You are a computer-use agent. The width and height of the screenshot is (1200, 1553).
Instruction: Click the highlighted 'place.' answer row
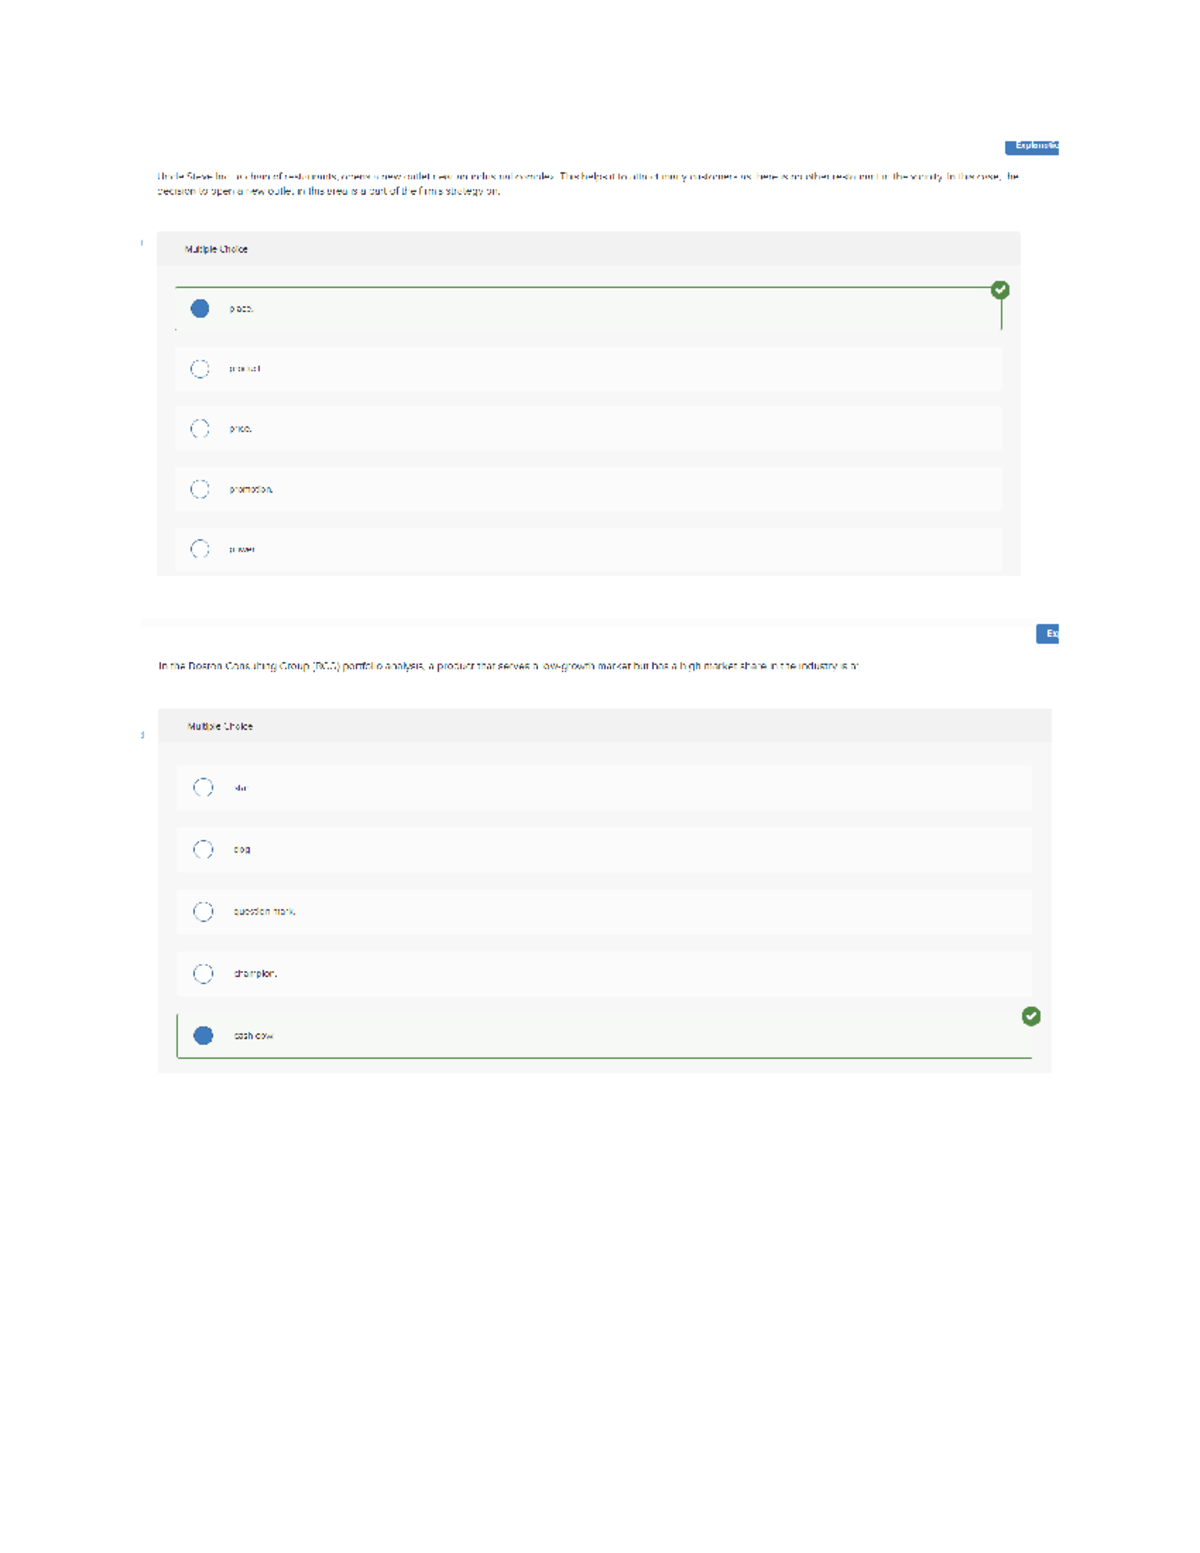(590, 308)
